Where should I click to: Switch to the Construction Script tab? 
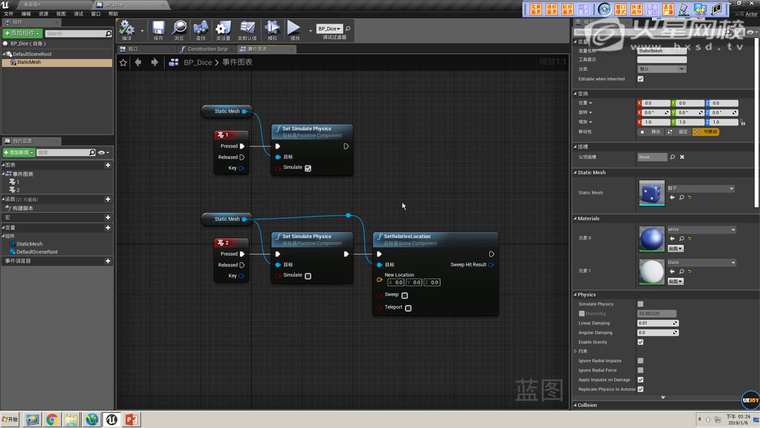(x=206, y=48)
